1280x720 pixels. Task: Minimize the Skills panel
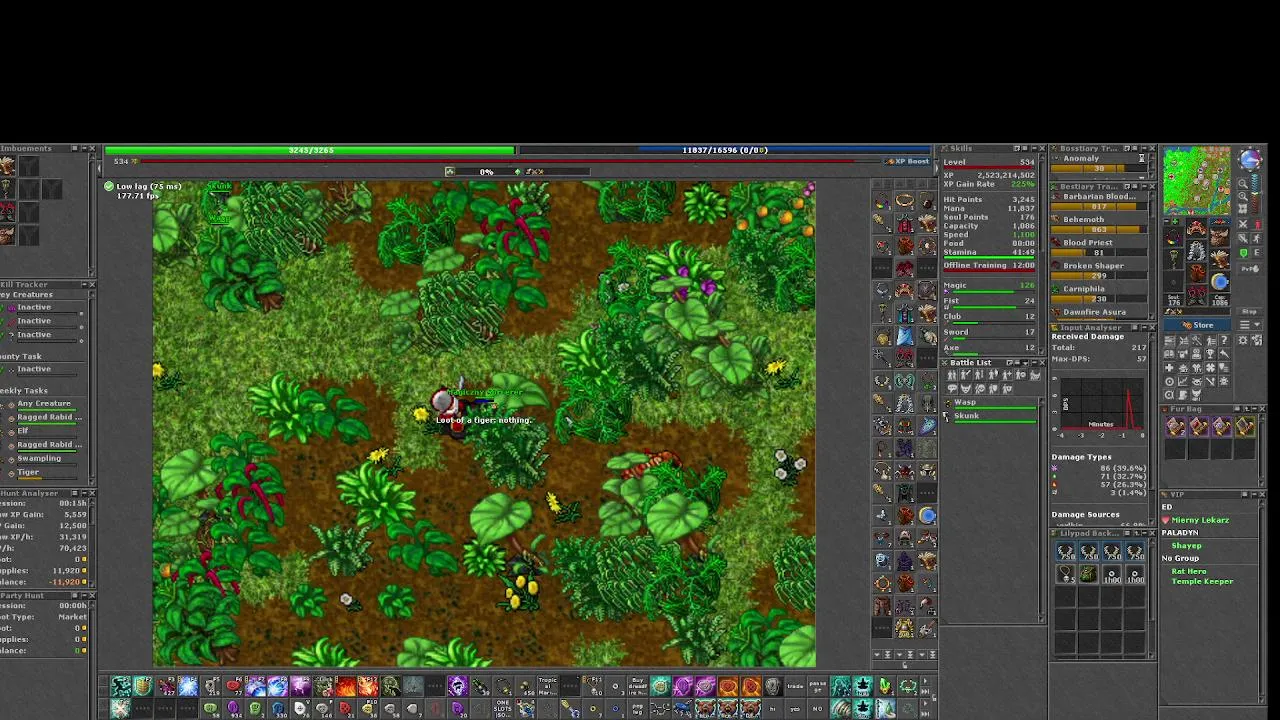(1034, 148)
